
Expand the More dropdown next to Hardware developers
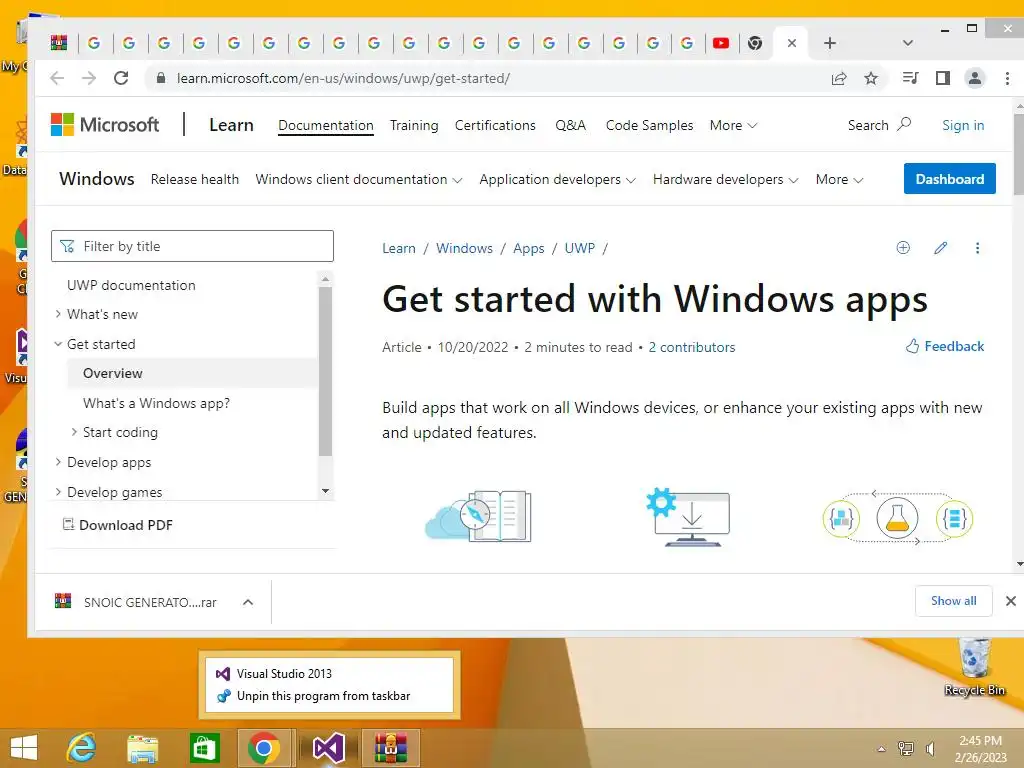tap(839, 180)
